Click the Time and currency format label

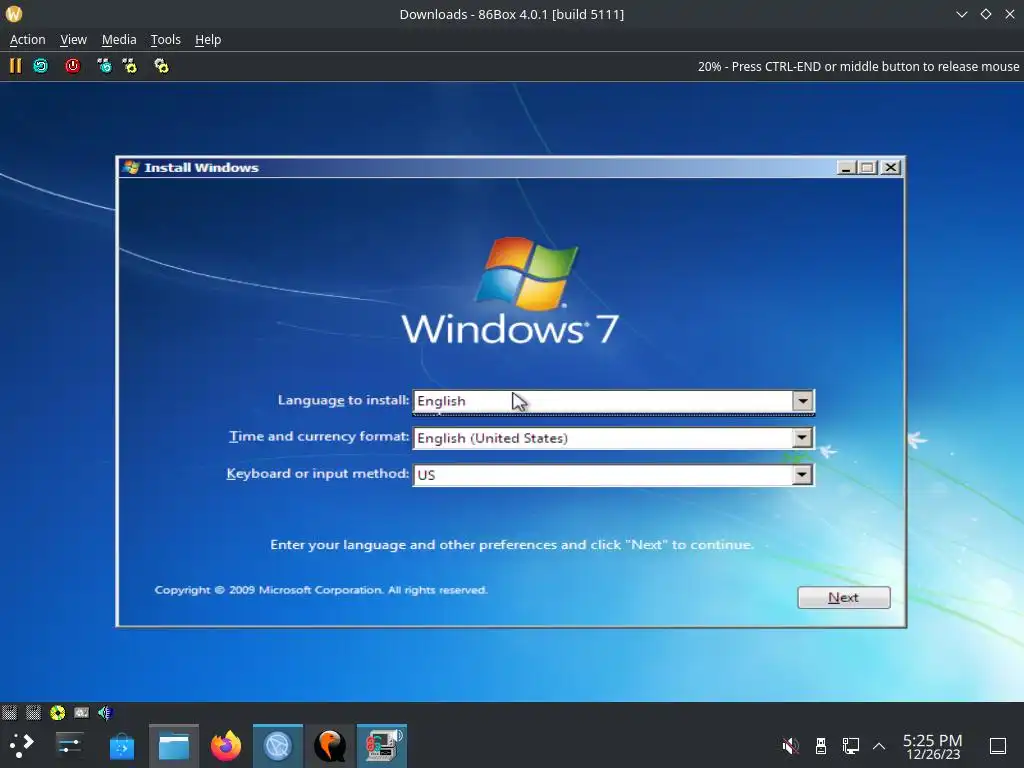pos(319,436)
